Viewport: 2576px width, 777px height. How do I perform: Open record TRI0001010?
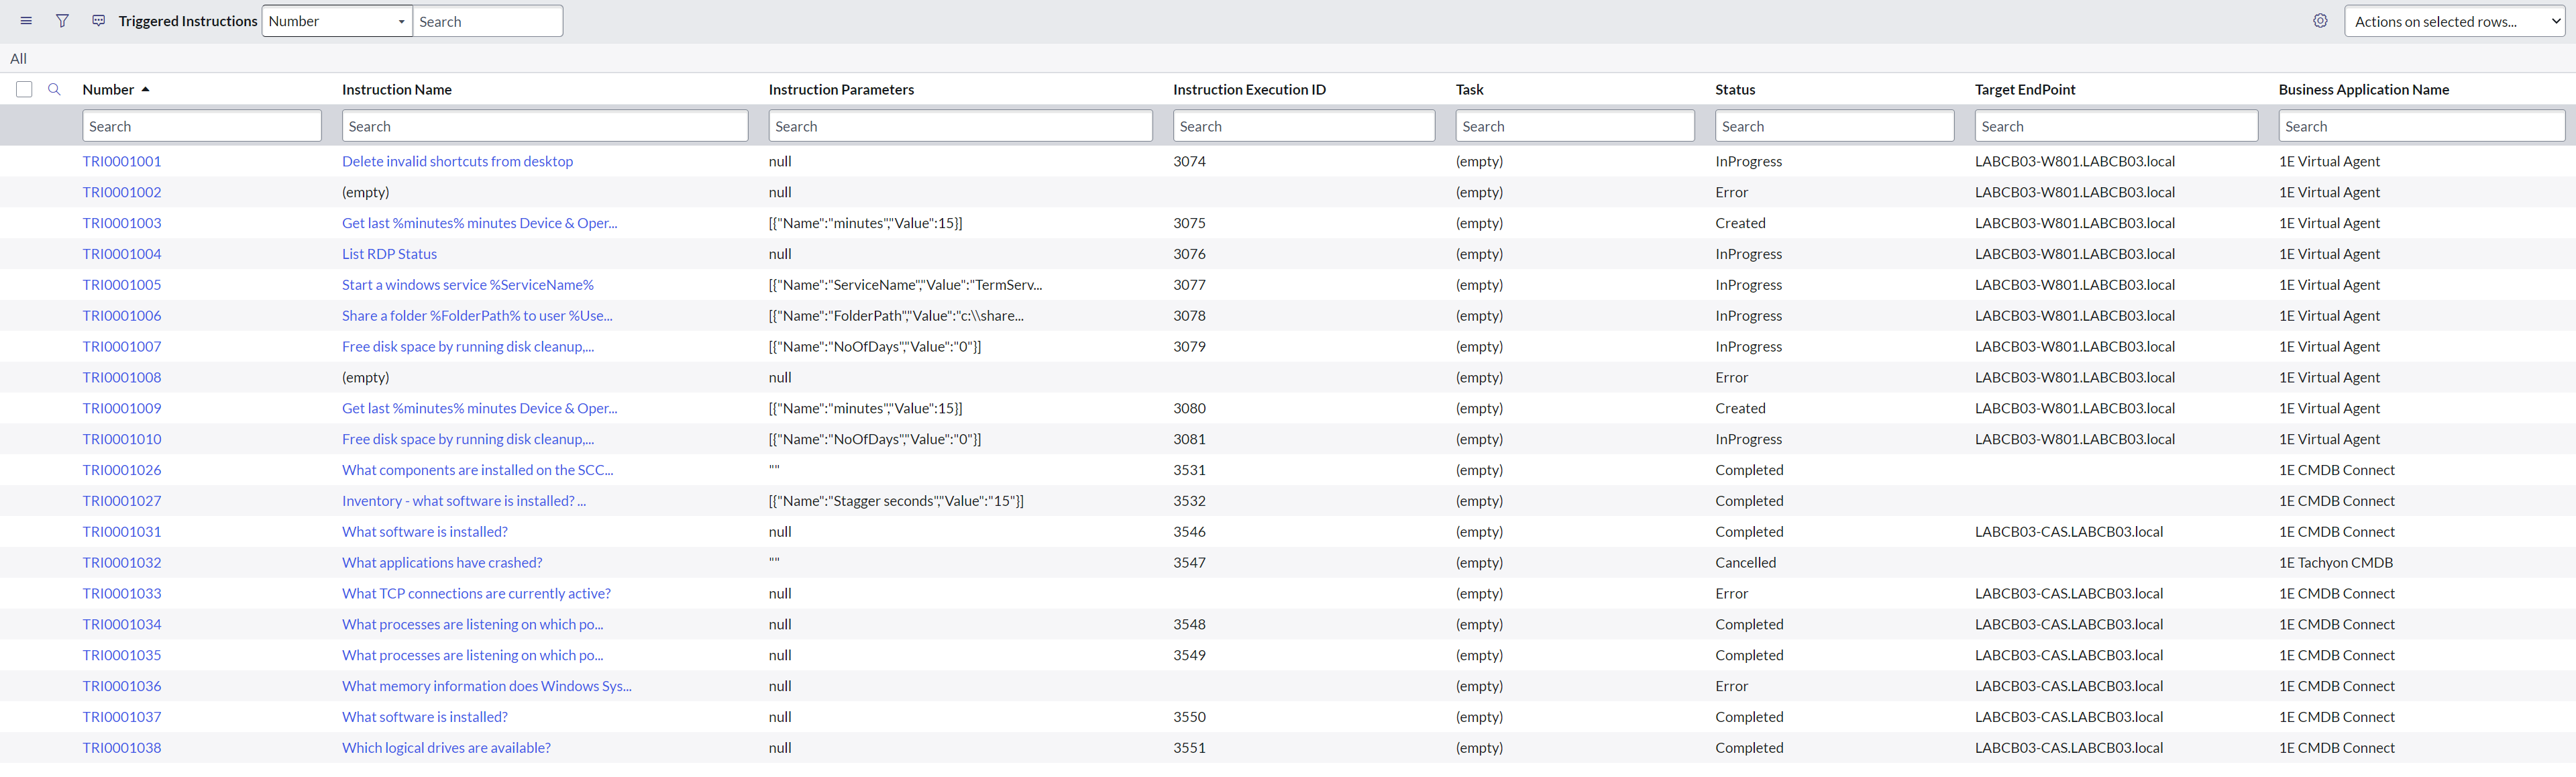coord(122,439)
